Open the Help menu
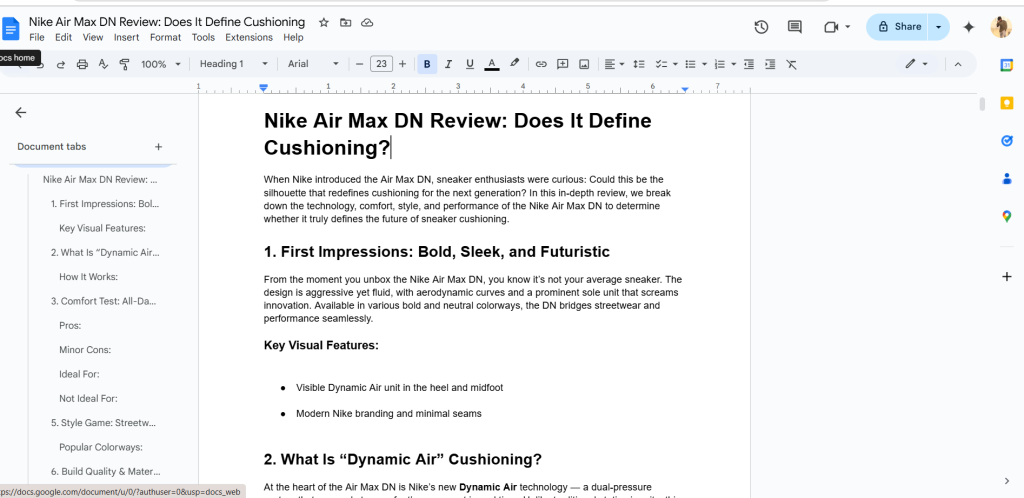This screenshot has width=1024, height=498. coord(293,37)
